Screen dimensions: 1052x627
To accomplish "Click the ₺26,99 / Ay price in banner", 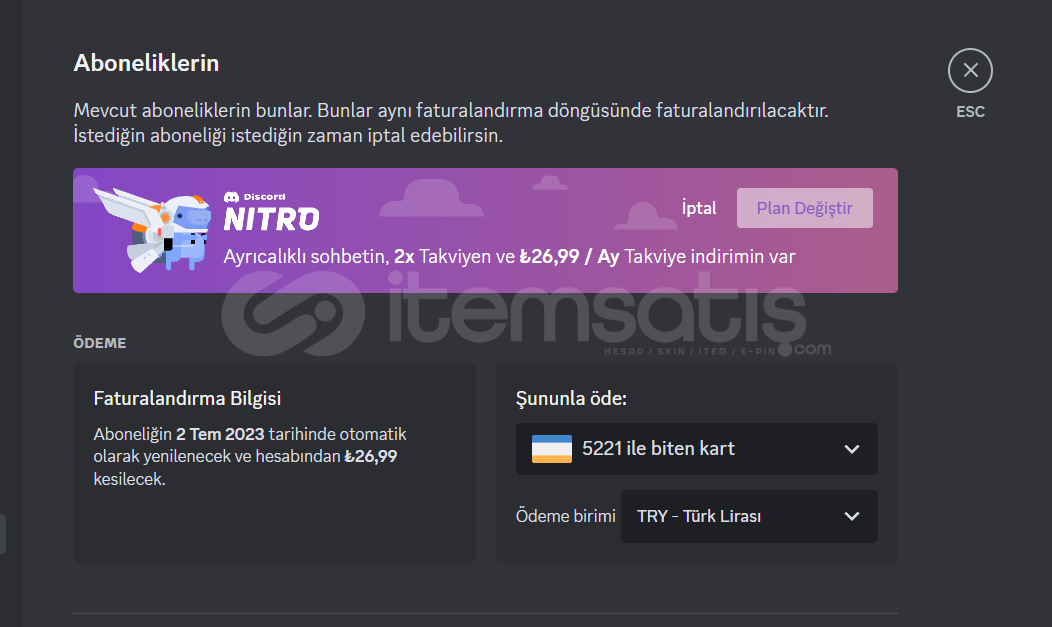I will [x=569, y=256].
